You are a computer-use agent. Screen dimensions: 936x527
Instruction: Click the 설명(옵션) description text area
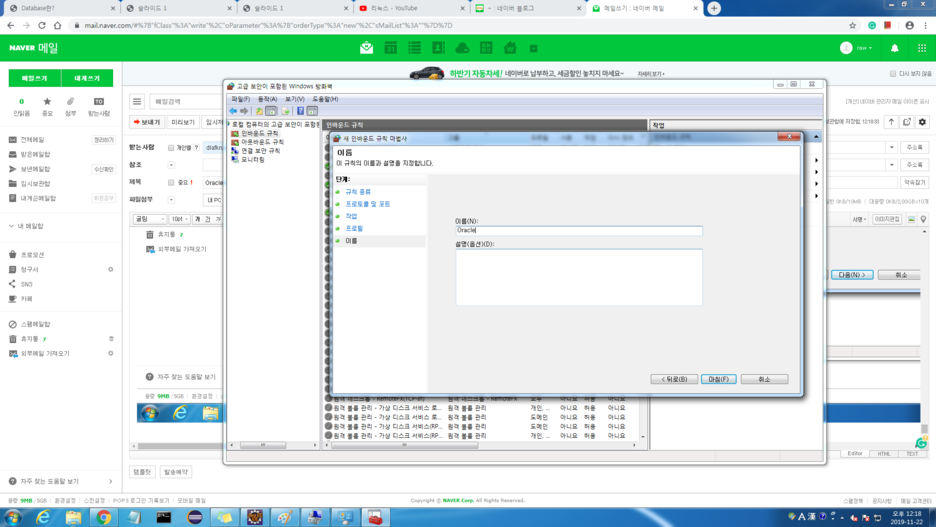[579, 278]
